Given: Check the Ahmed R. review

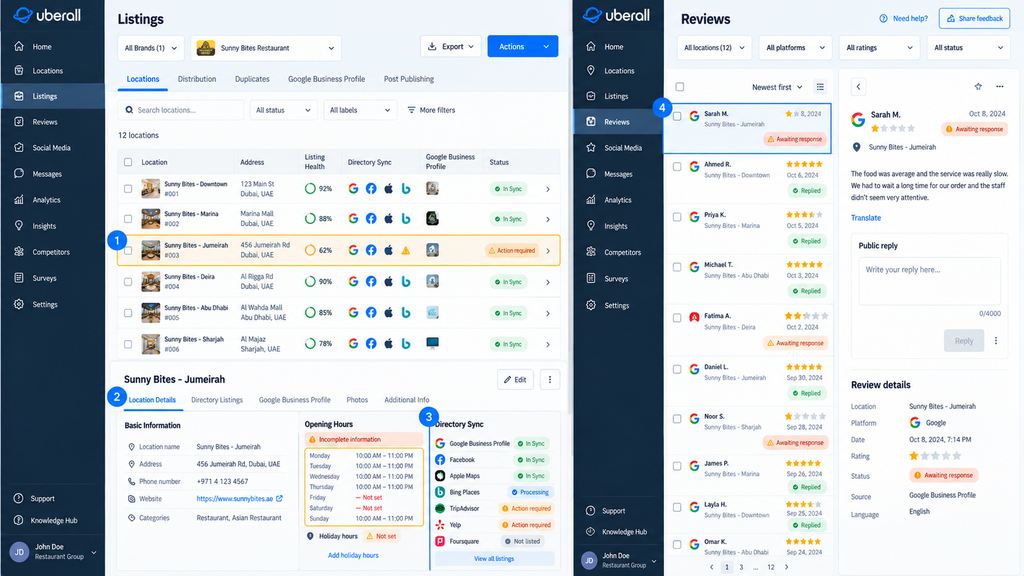Looking at the screenshot, I should click(x=677, y=167).
